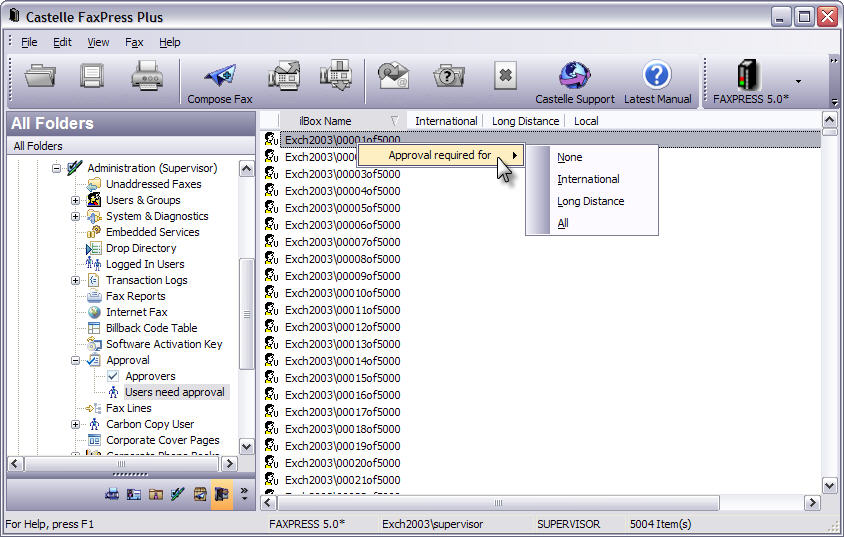Image resolution: width=844 pixels, height=537 pixels.
Task: Open the Help menu
Action: click(x=170, y=42)
